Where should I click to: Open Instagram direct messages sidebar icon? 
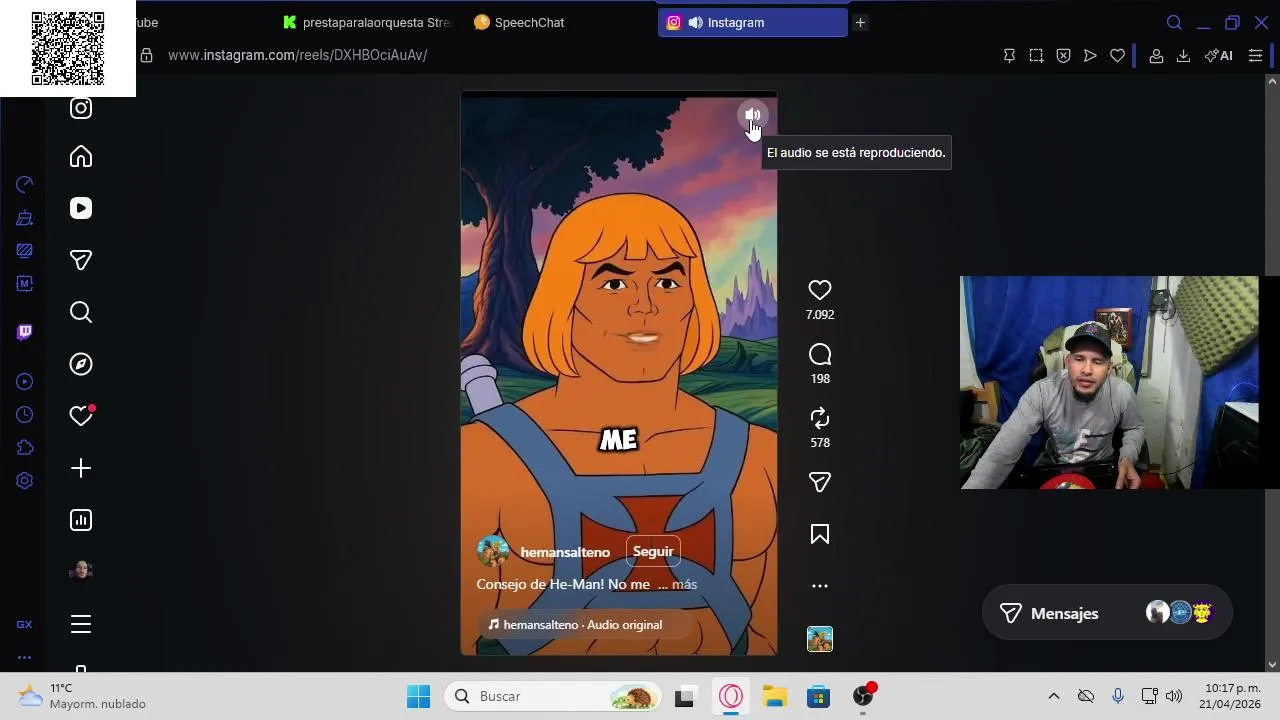tap(81, 260)
